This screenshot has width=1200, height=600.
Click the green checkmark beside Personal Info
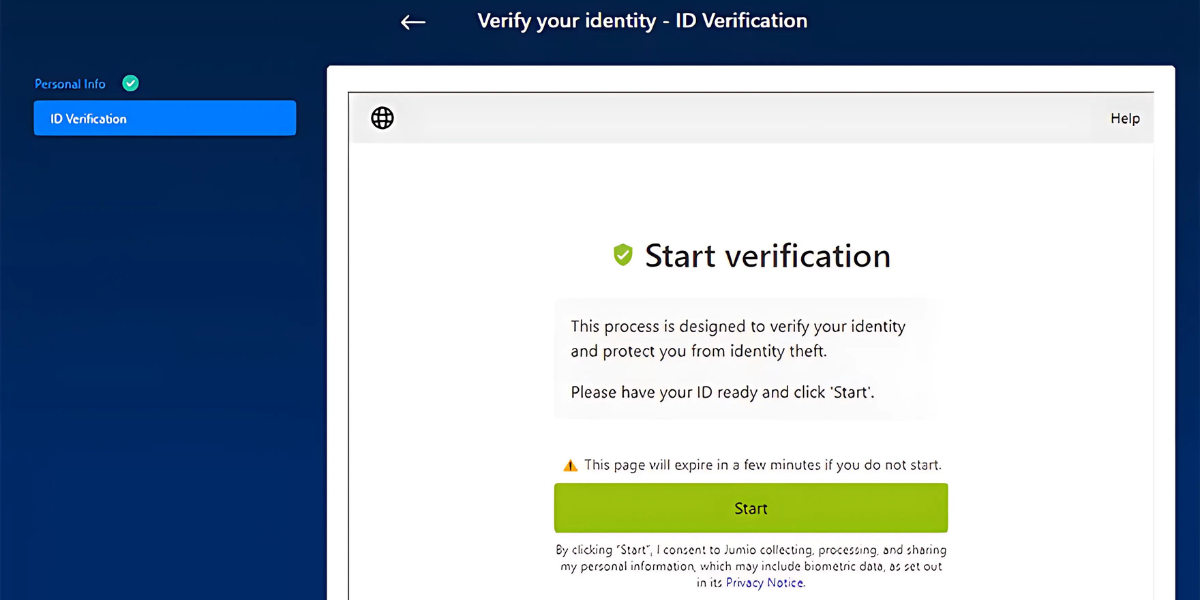pos(130,83)
